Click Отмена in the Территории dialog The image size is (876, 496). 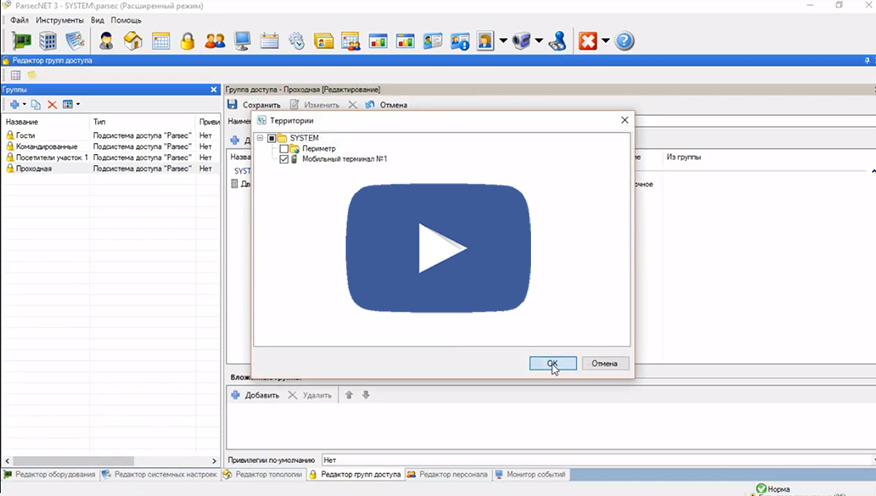(605, 364)
